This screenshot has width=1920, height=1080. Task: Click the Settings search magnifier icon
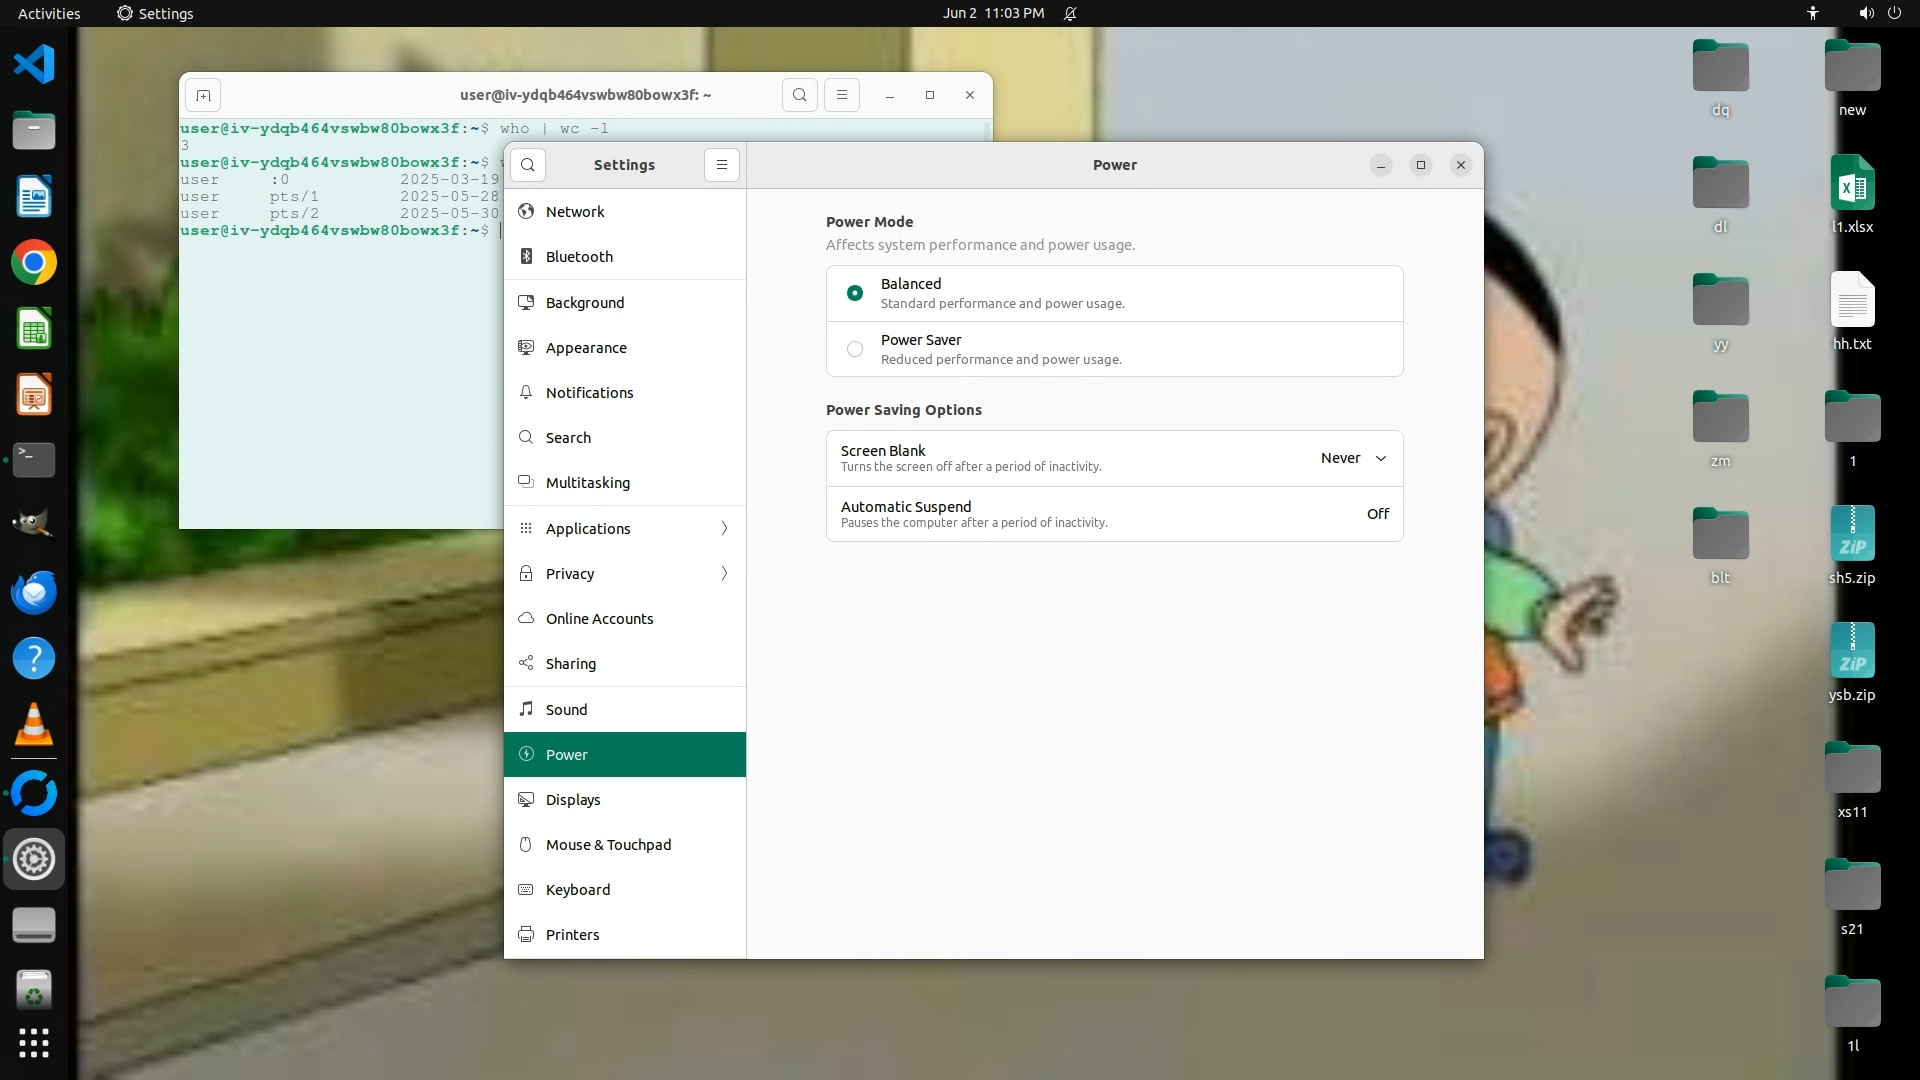coord(528,165)
